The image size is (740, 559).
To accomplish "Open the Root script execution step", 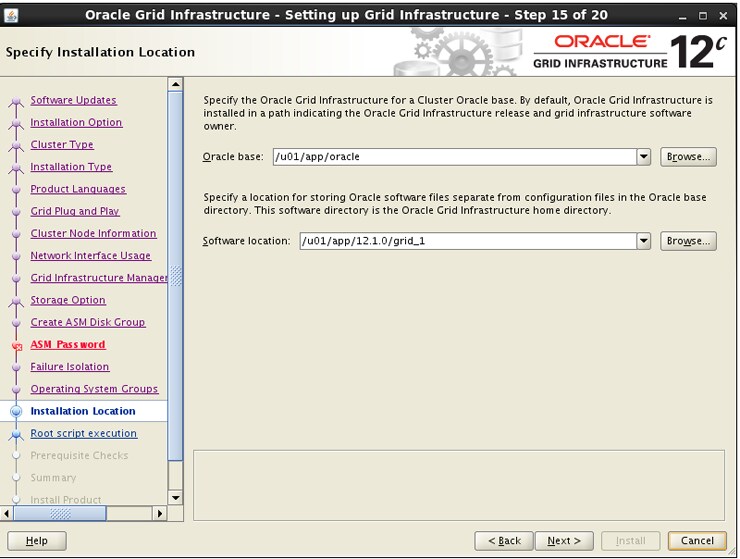I will [84, 433].
